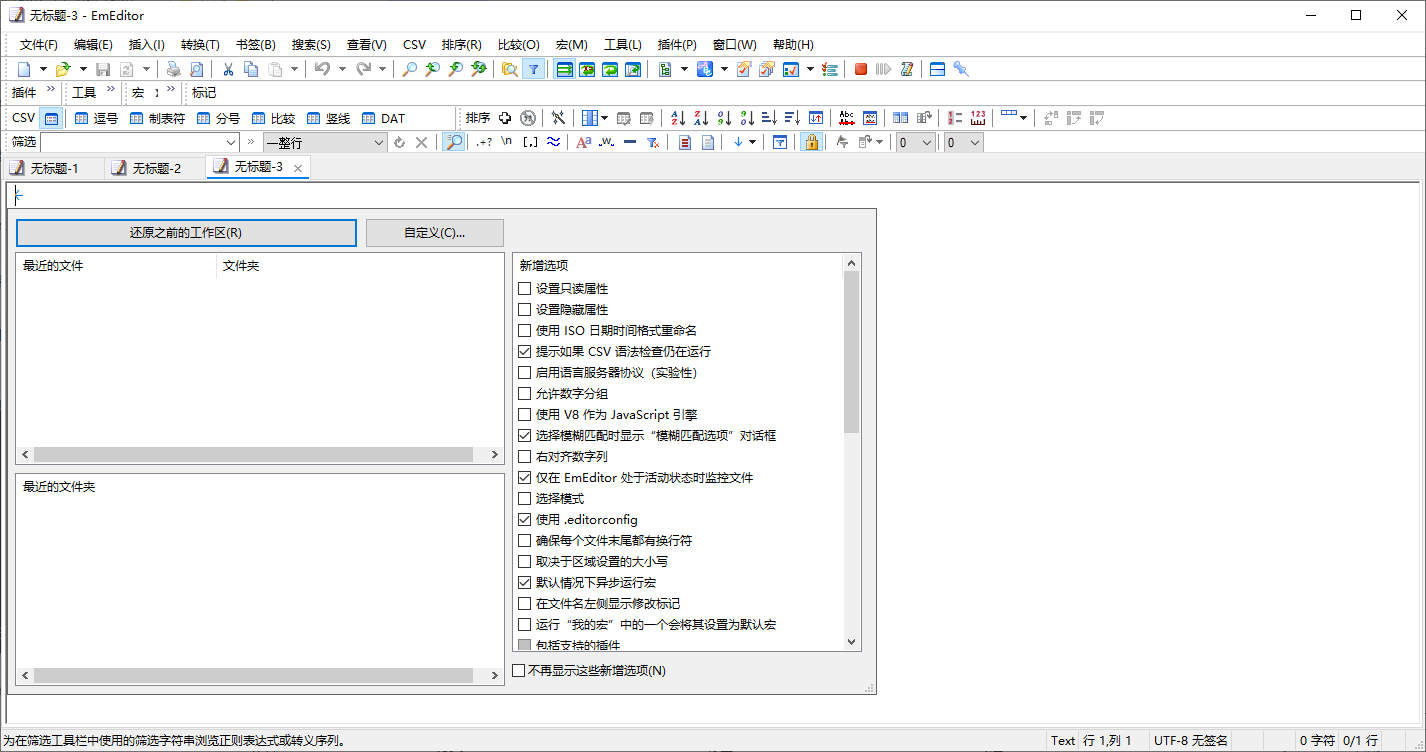Click the Open file folder icon

[x=63, y=69]
